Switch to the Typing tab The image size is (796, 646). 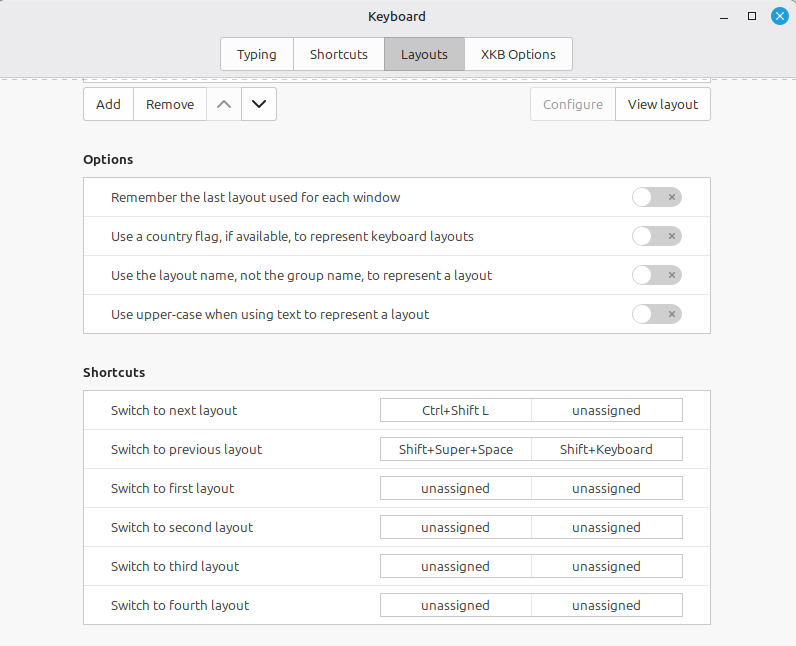tap(257, 54)
